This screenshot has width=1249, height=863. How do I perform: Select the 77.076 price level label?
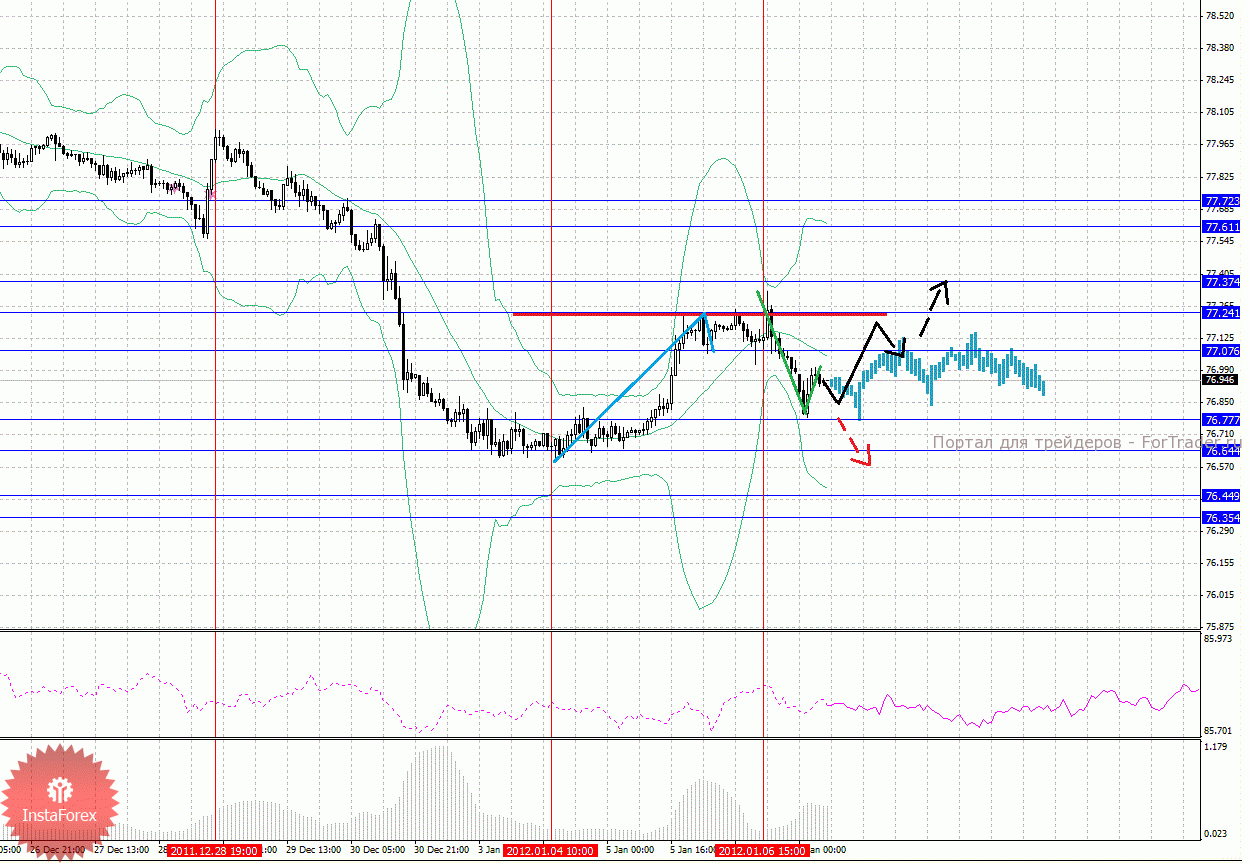[1222, 351]
